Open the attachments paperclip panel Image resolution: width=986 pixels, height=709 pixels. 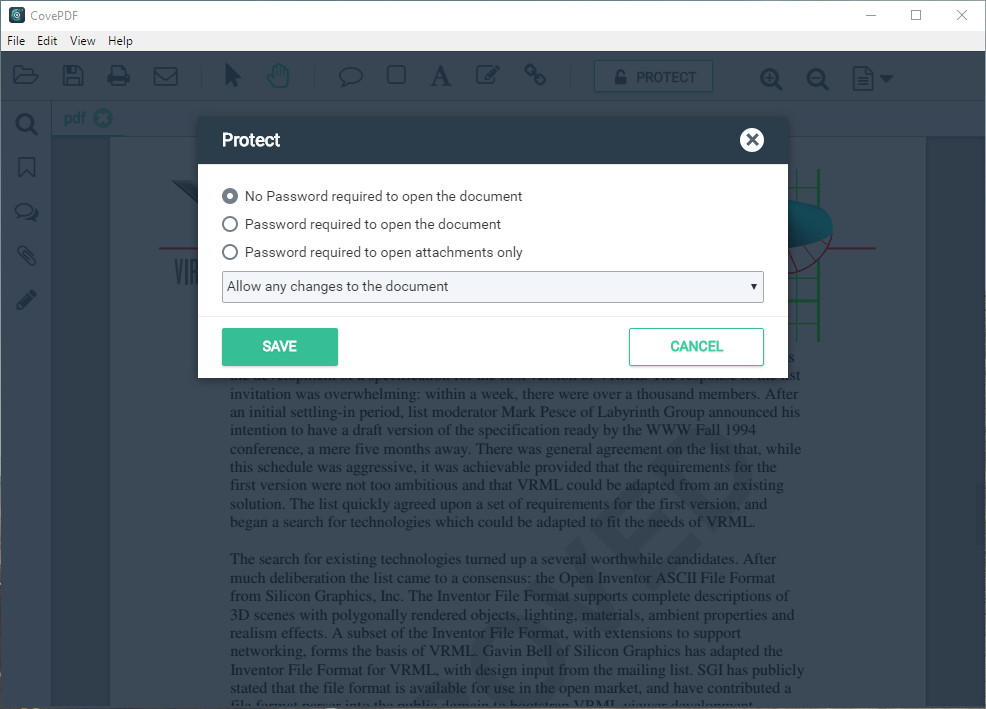pos(26,255)
